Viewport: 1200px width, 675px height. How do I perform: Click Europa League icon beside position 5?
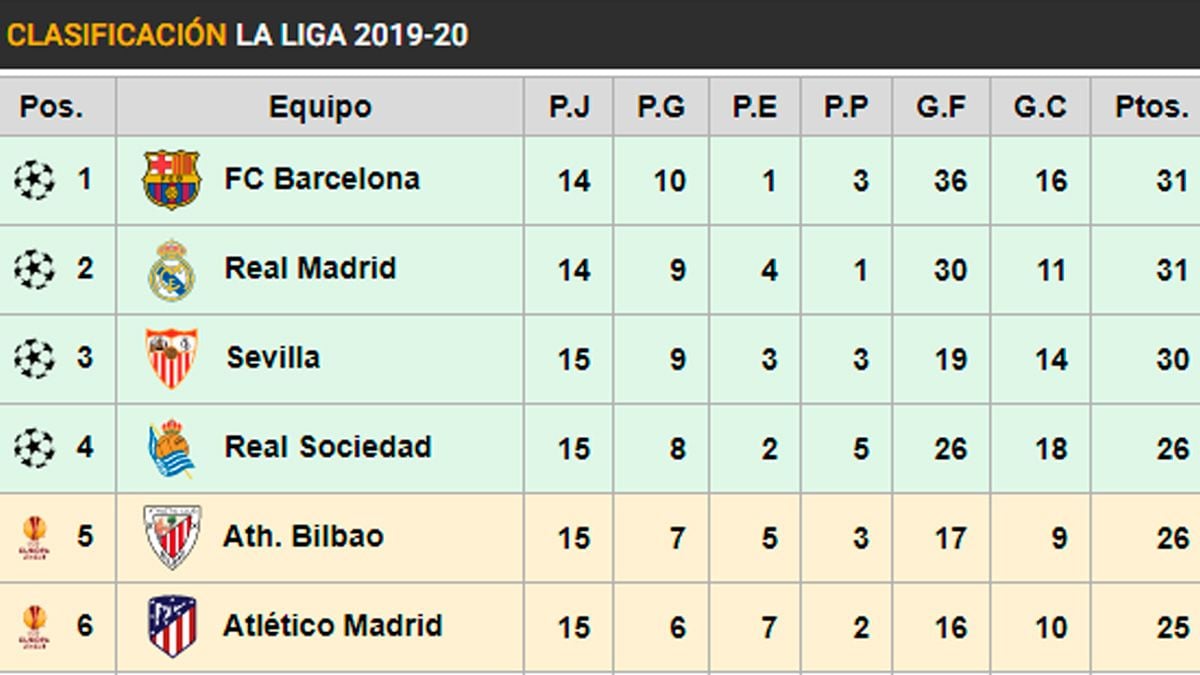34,537
